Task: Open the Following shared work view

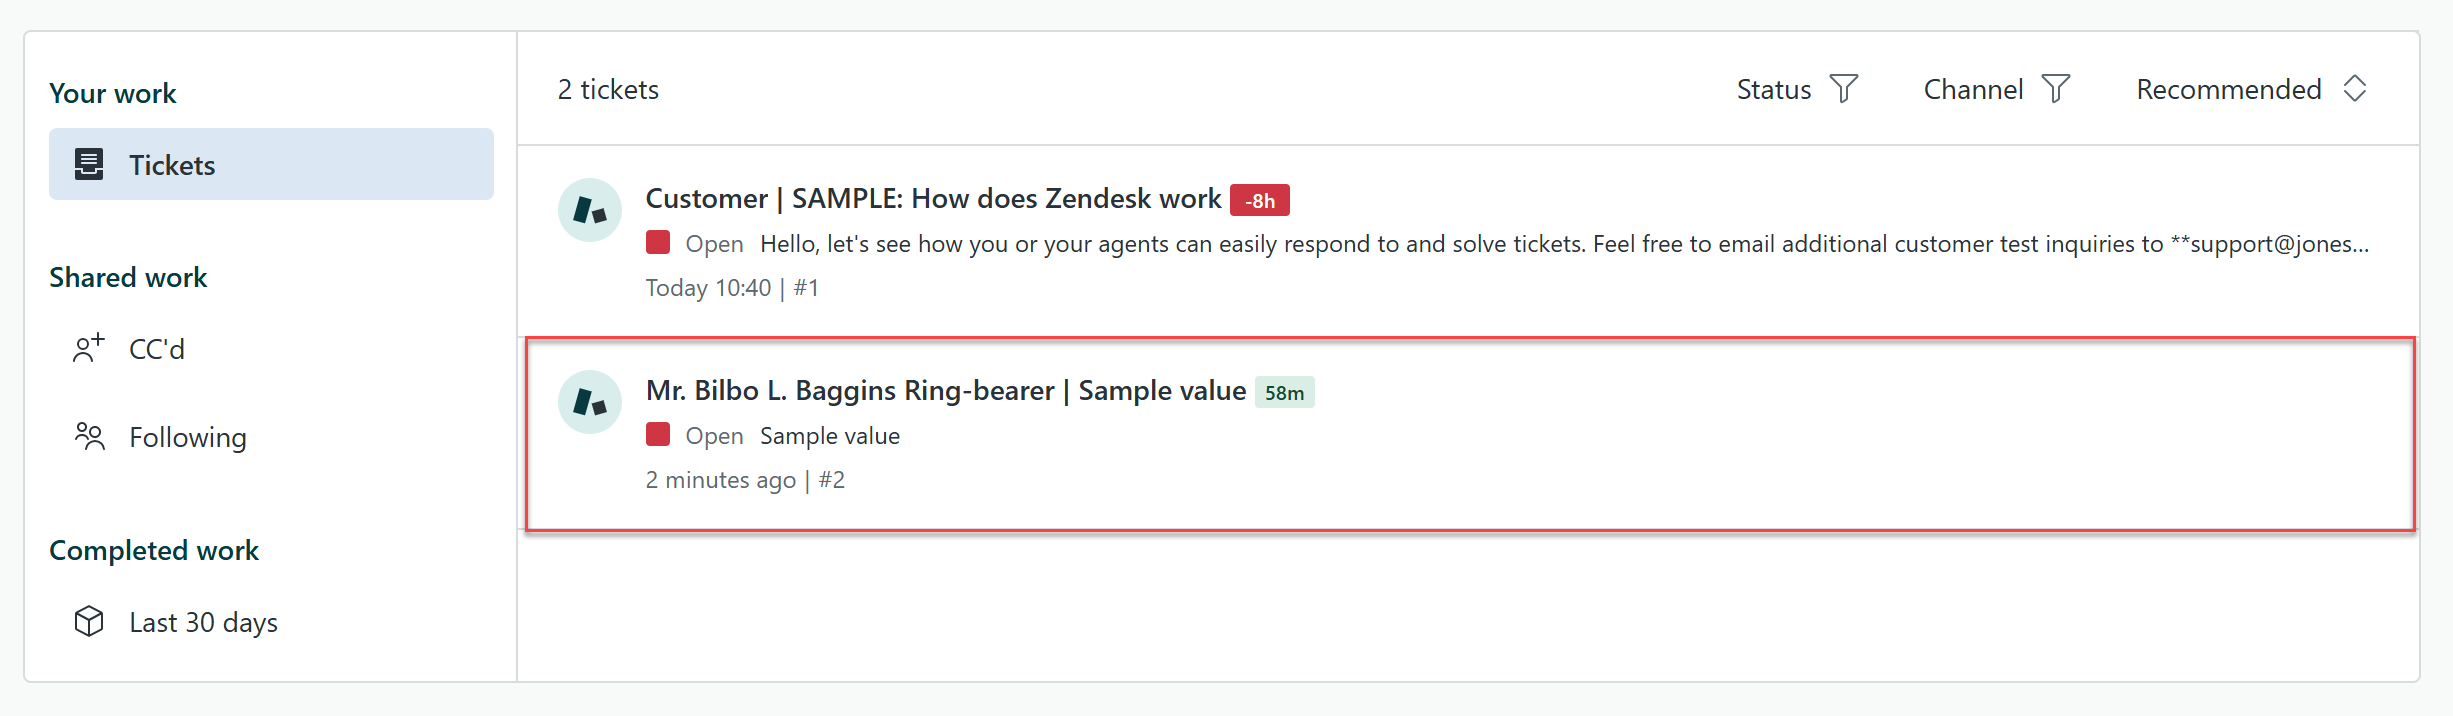Action: [x=187, y=437]
